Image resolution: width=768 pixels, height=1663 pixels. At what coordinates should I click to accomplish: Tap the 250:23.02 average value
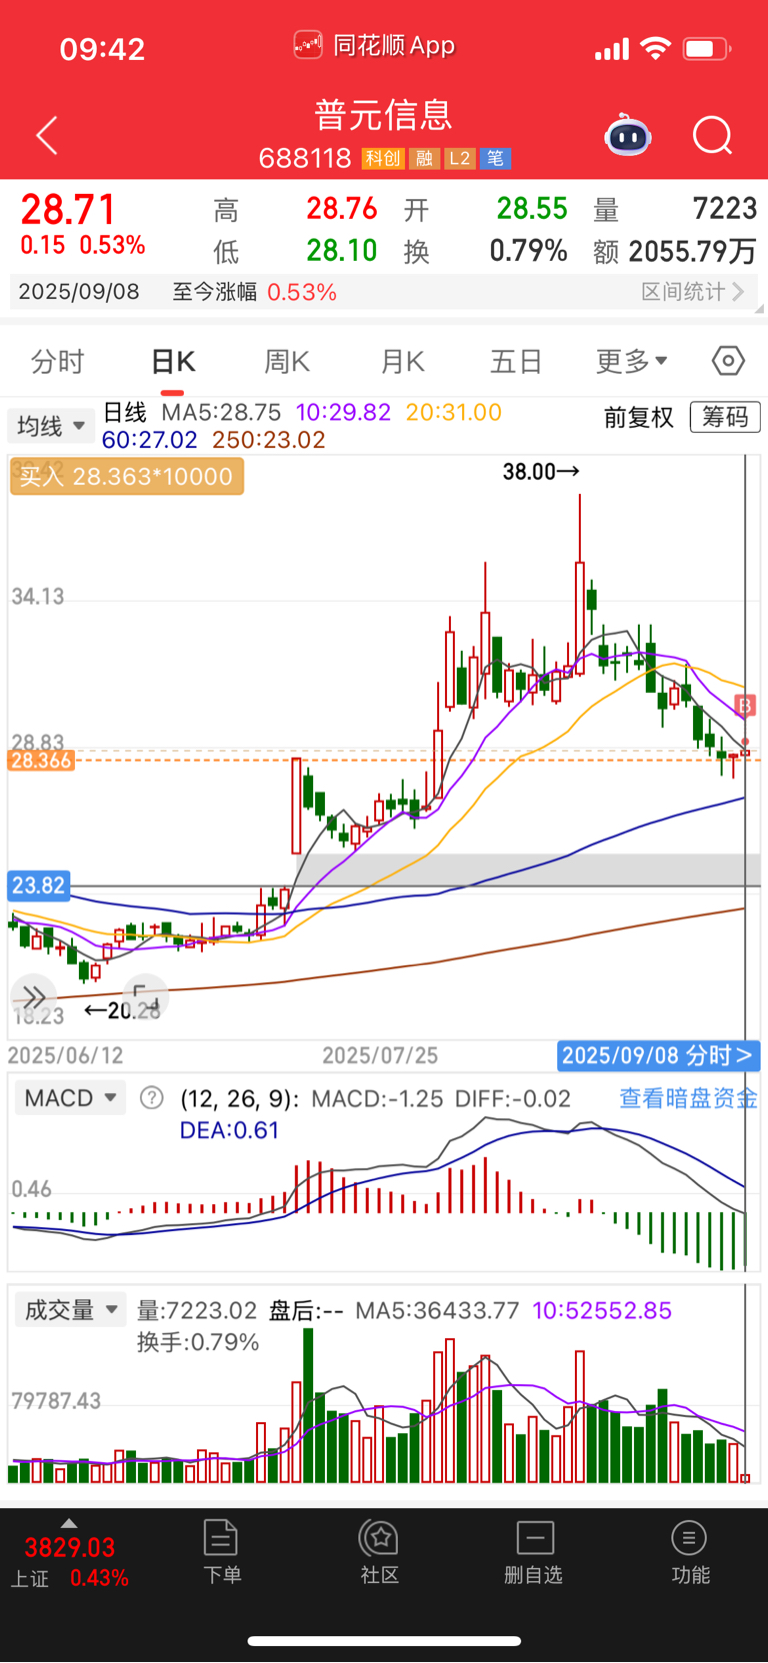[269, 439]
